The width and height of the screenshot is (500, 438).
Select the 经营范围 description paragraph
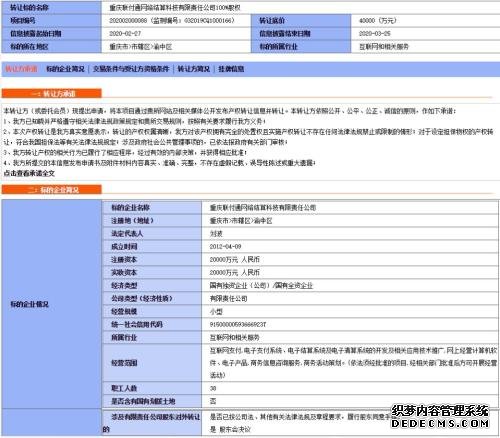coord(353,363)
